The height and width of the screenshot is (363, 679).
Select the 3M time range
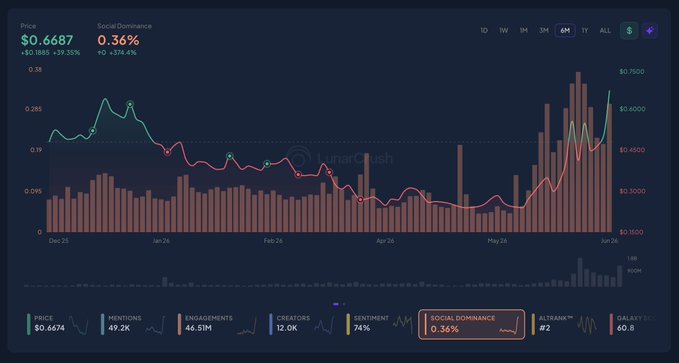click(x=544, y=31)
